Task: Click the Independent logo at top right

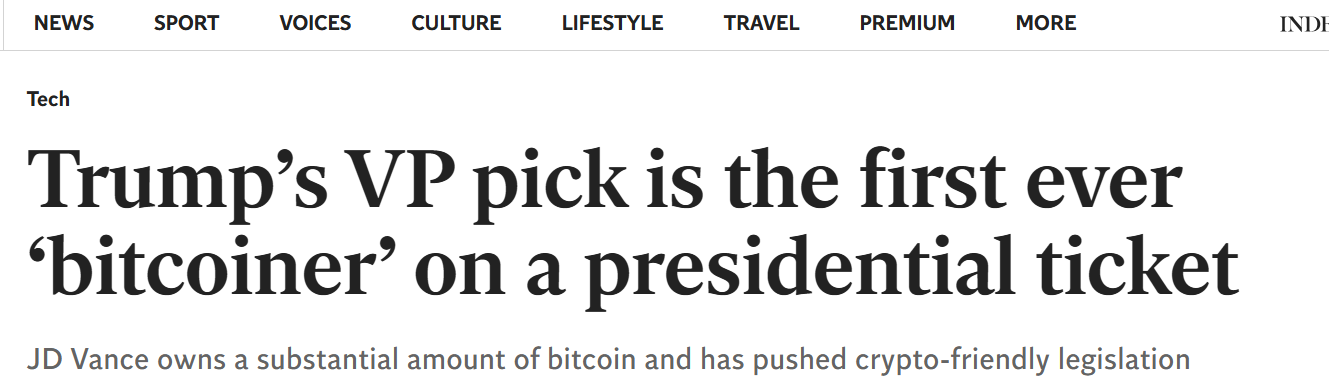Action: pos(1304,24)
